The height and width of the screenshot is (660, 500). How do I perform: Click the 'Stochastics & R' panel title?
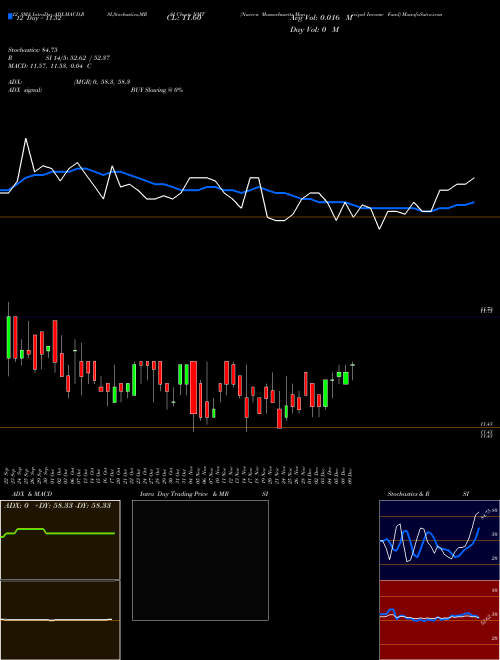click(x=408, y=494)
